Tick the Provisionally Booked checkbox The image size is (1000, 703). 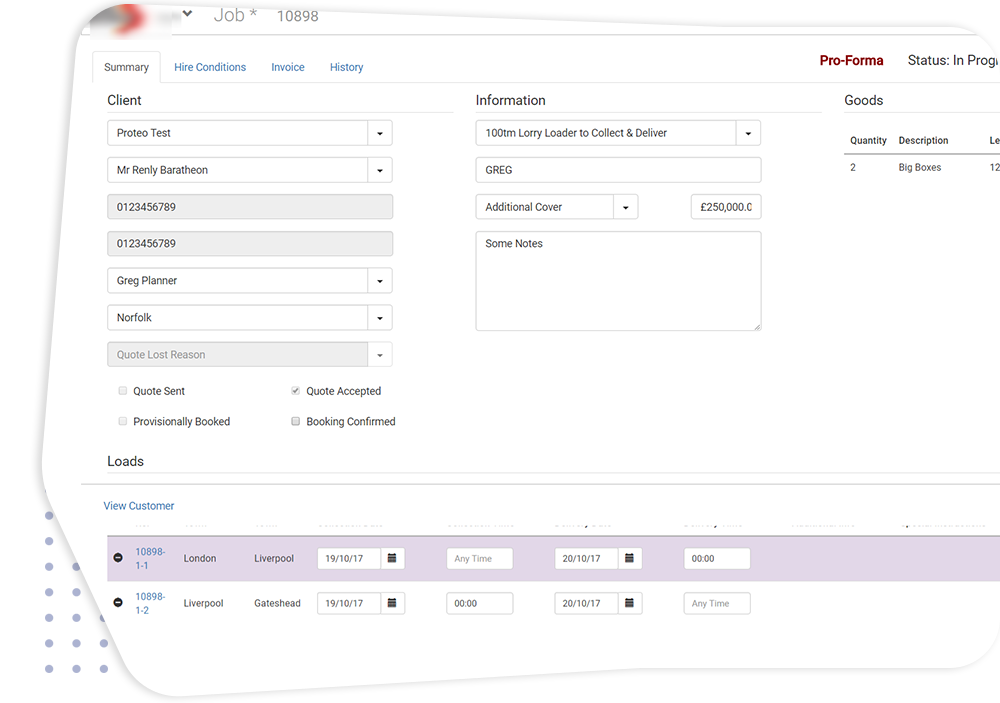click(122, 421)
